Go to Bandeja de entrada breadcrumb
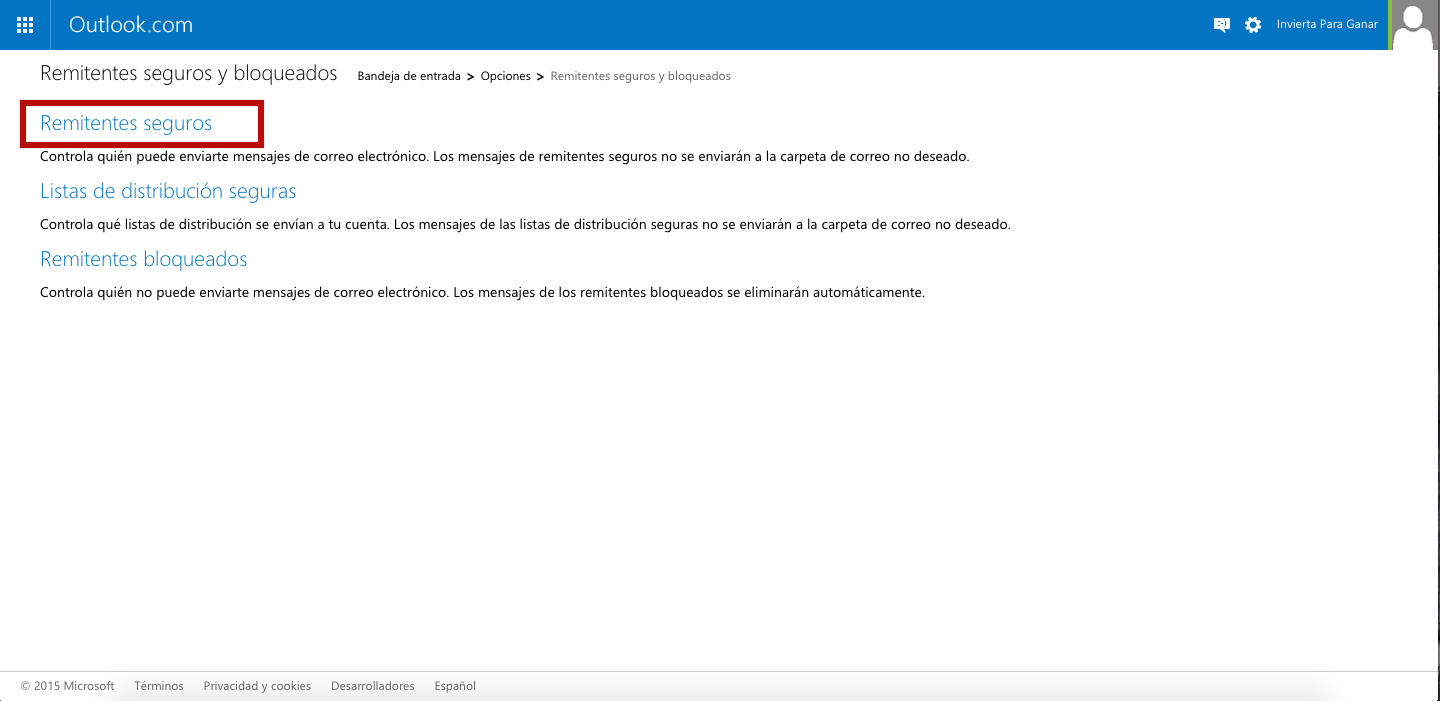Image resolution: width=1440 pixels, height=701 pixels. click(x=409, y=76)
